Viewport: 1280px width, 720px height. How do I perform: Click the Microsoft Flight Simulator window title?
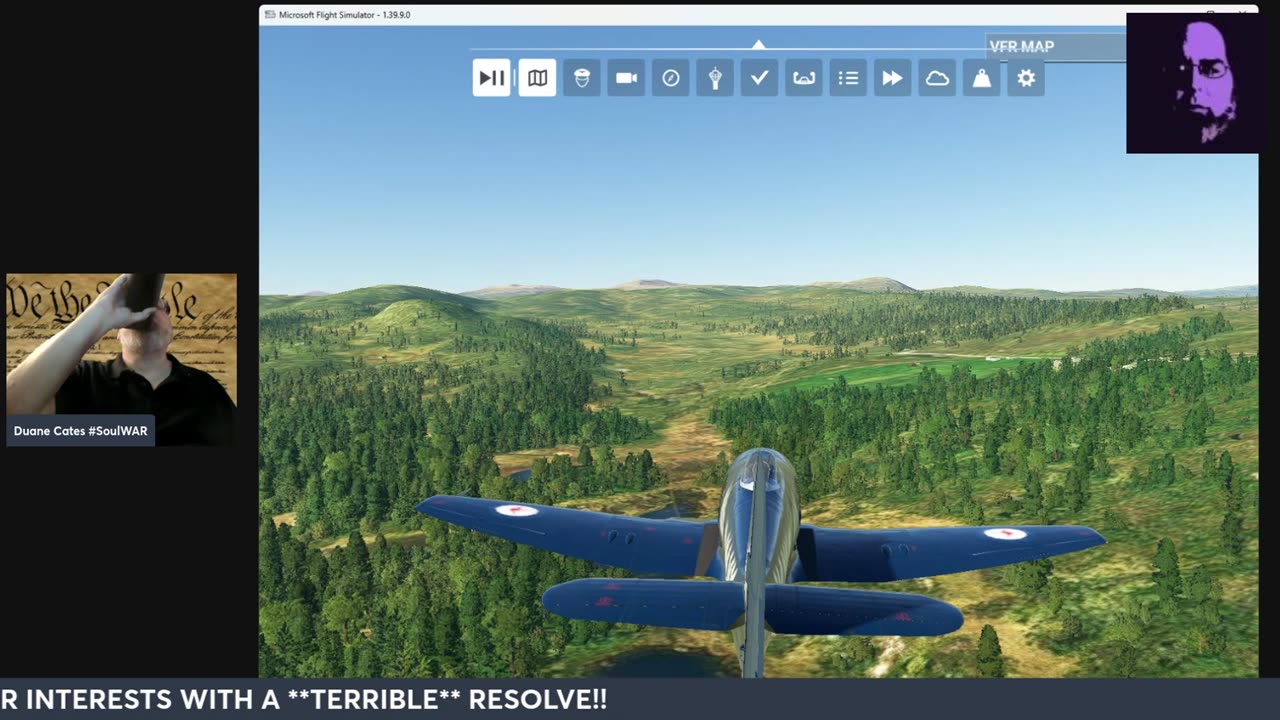344,15
